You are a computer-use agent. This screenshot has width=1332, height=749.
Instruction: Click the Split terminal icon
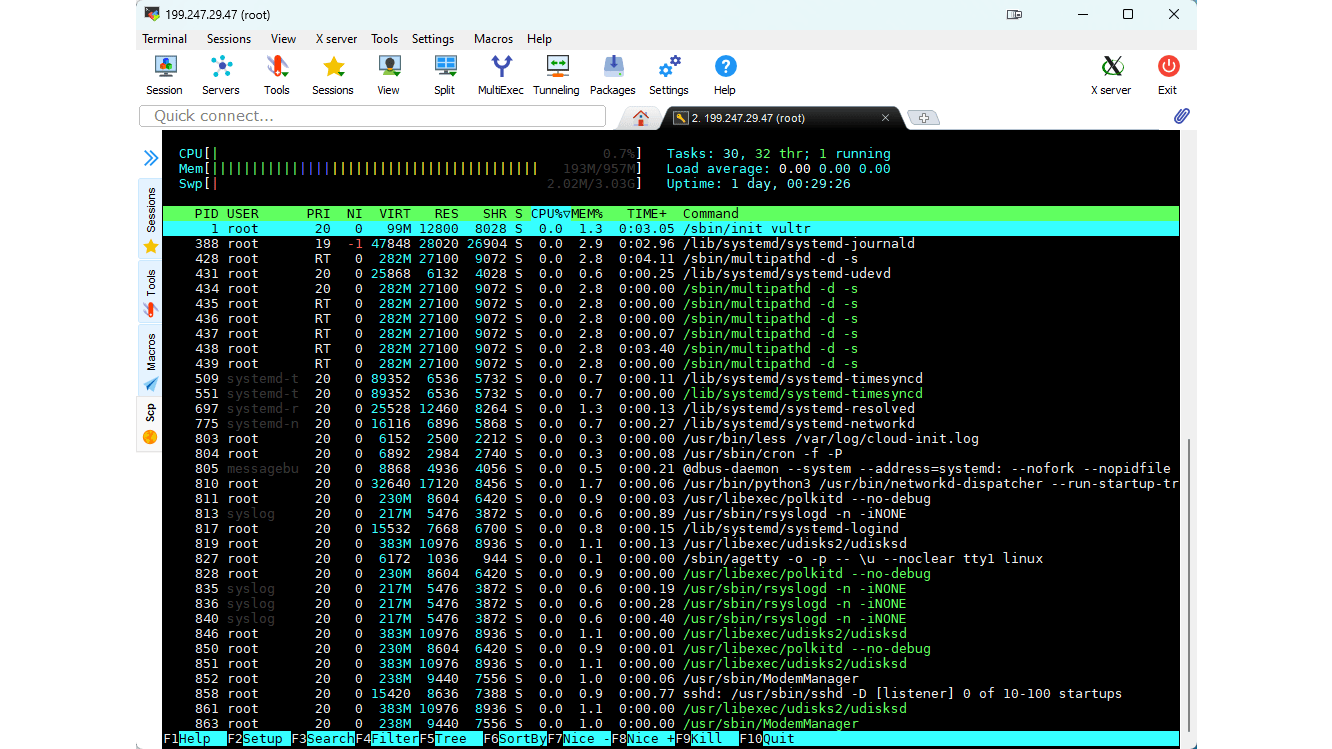pyautogui.click(x=444, y=75)
